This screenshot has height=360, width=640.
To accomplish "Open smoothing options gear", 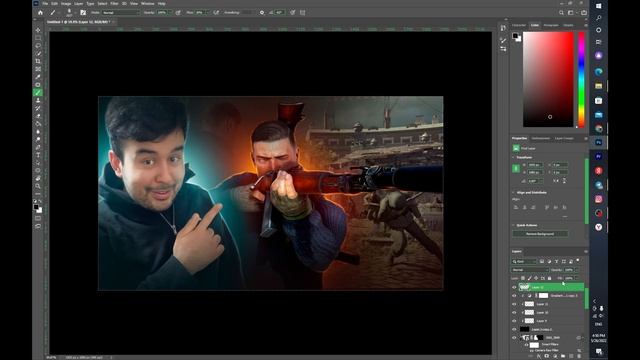I will tap(262, 13).
